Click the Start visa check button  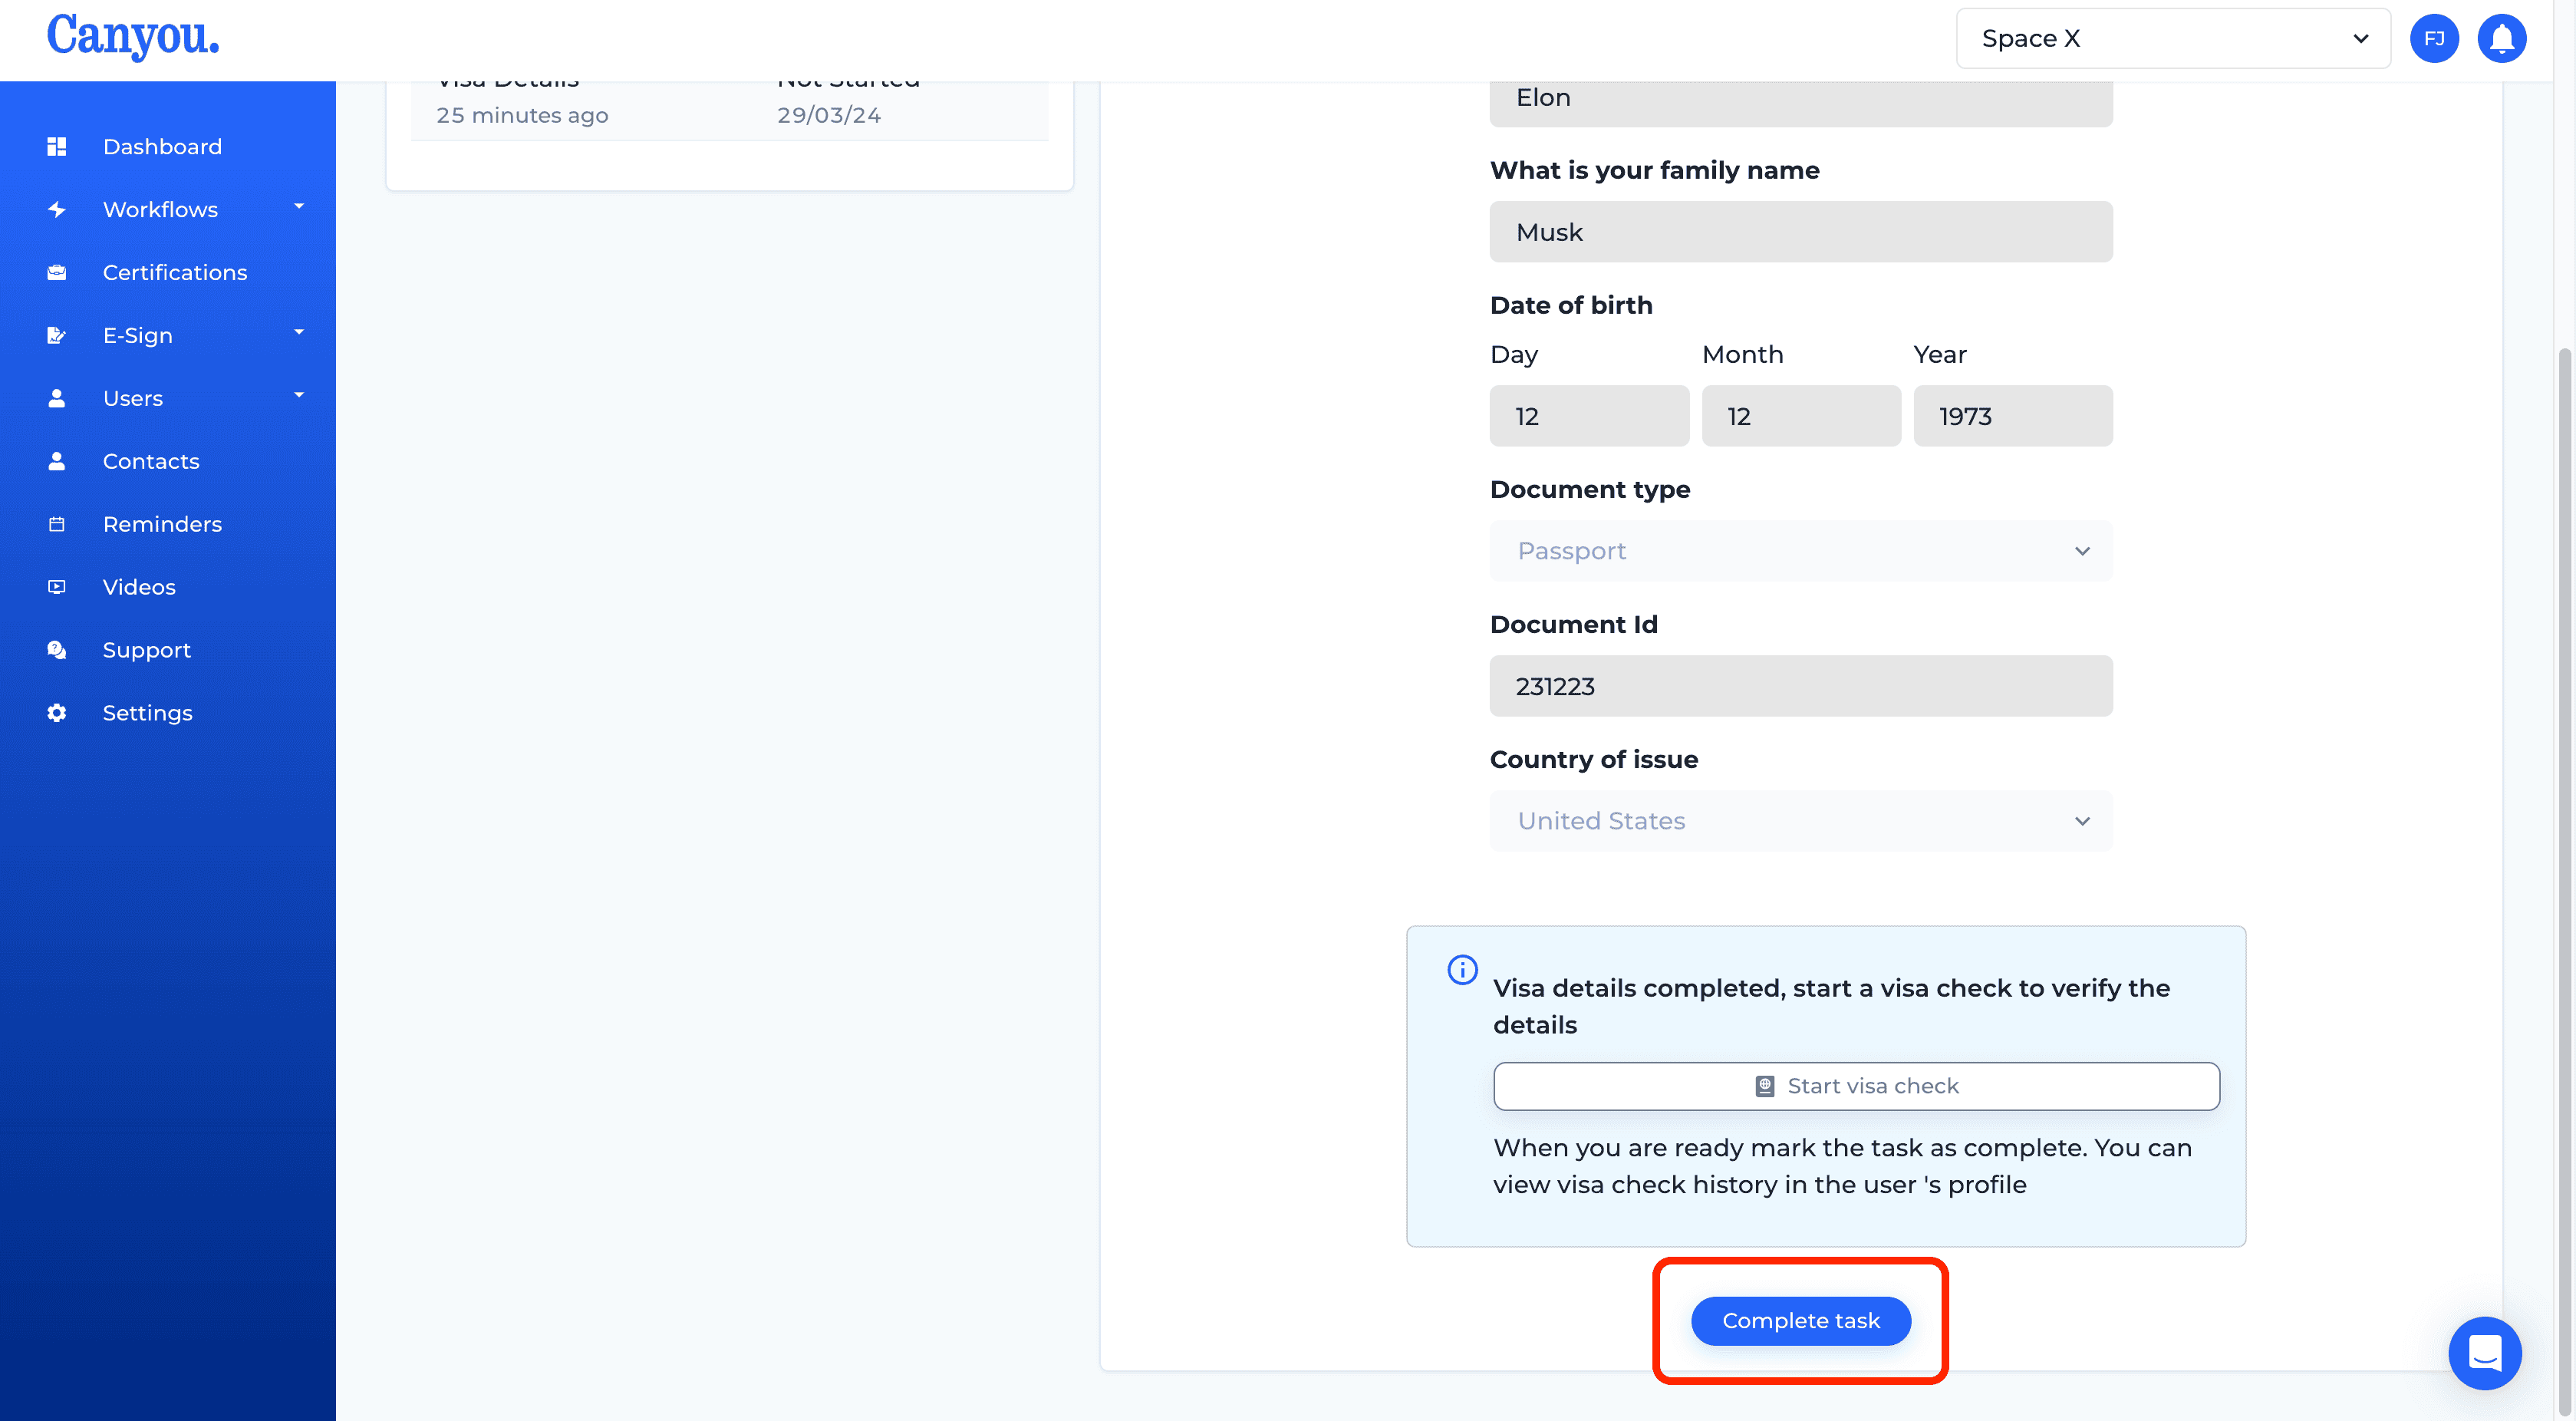pos(1856,1086)
